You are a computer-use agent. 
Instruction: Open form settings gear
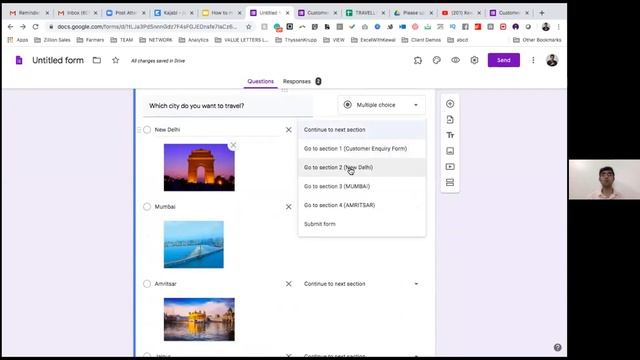pyautogui.click(x=474, y=60)
